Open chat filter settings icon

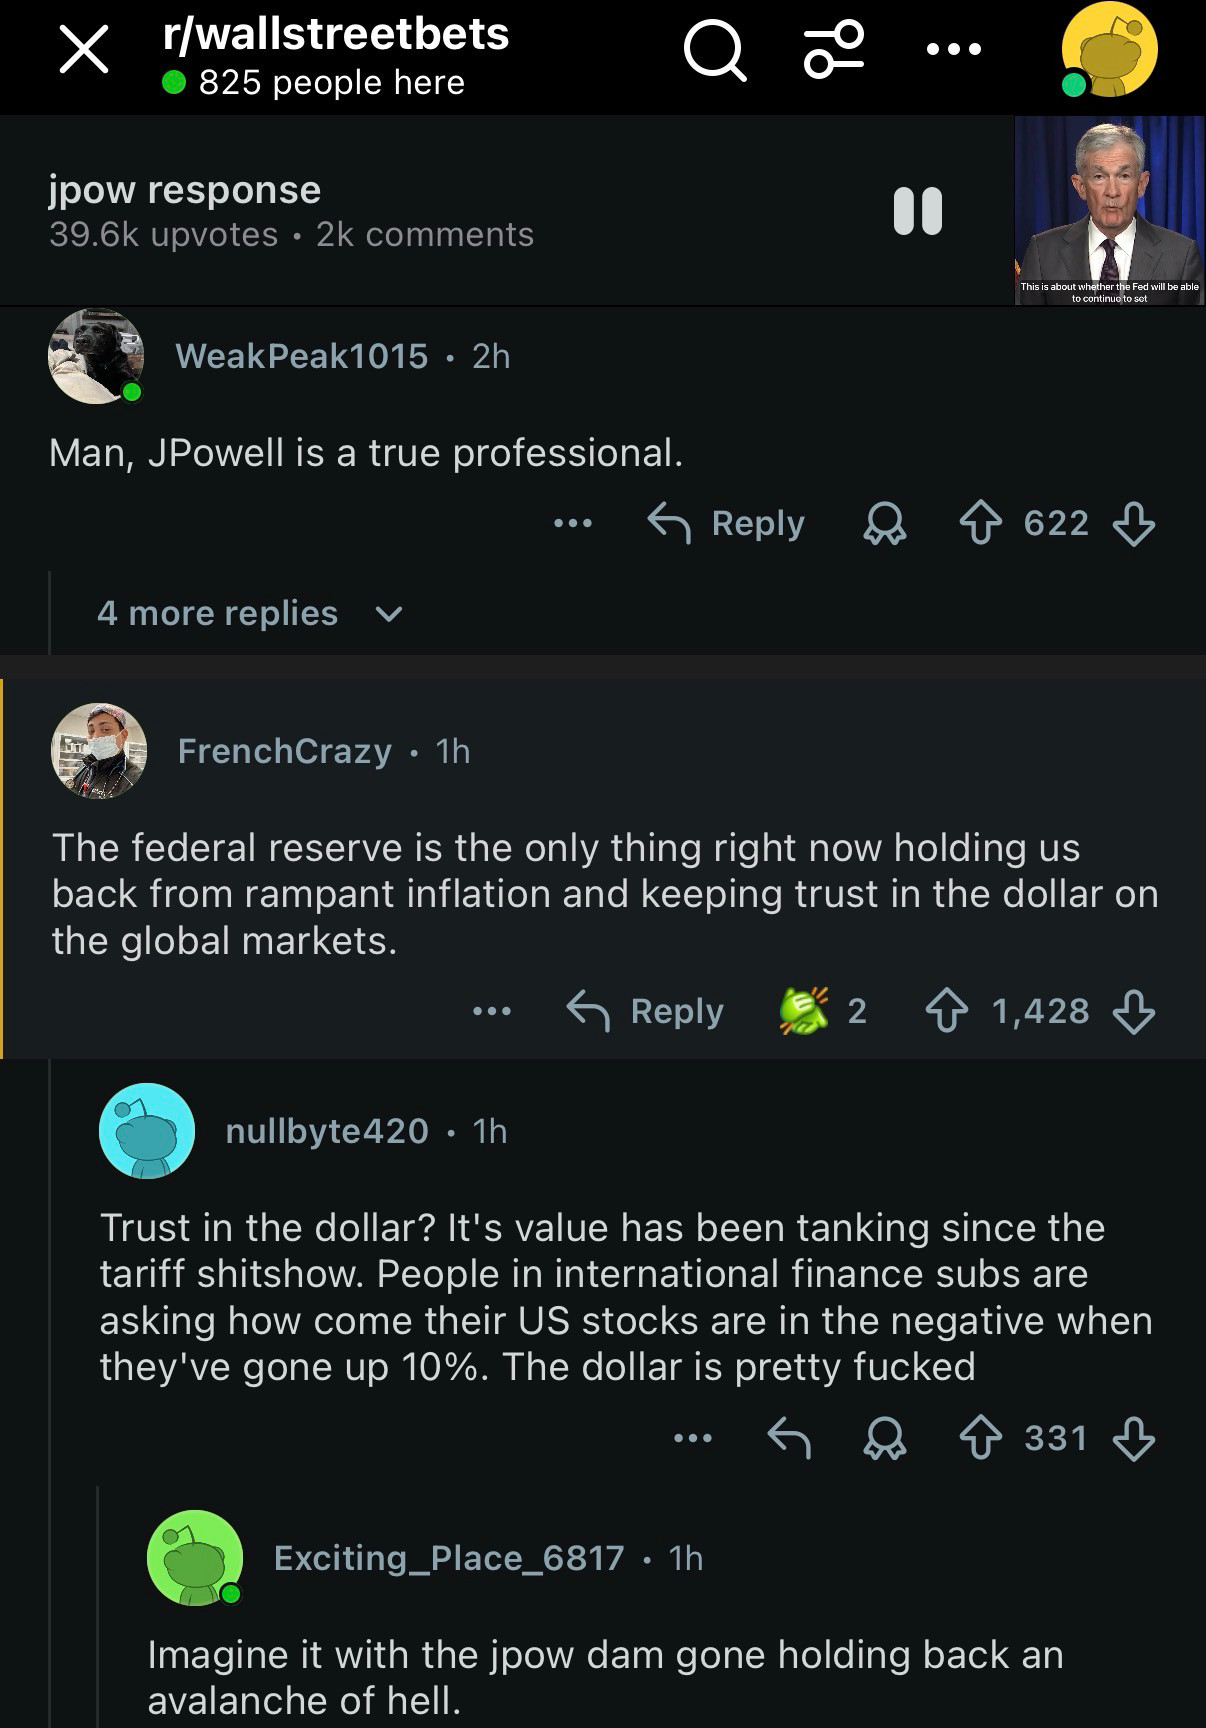(834, 51)
